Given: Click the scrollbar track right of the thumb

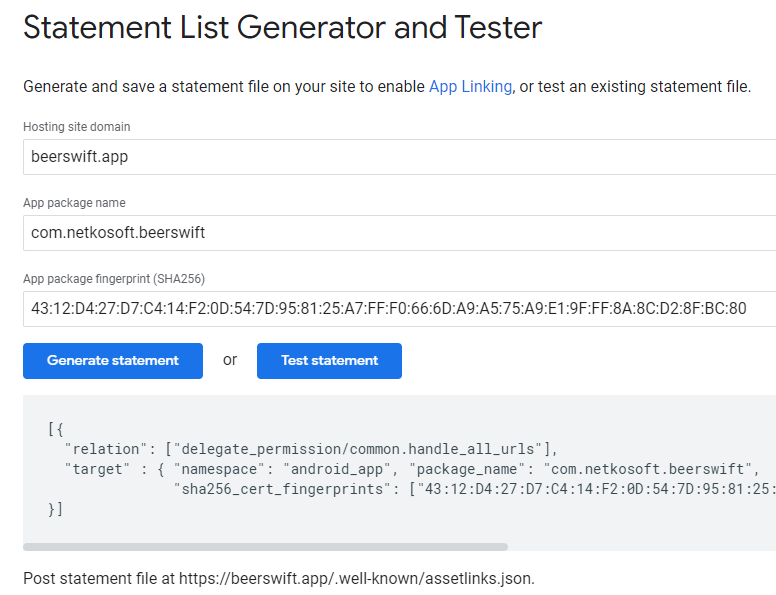Looking at the screenshot, I should coord(640,547).
